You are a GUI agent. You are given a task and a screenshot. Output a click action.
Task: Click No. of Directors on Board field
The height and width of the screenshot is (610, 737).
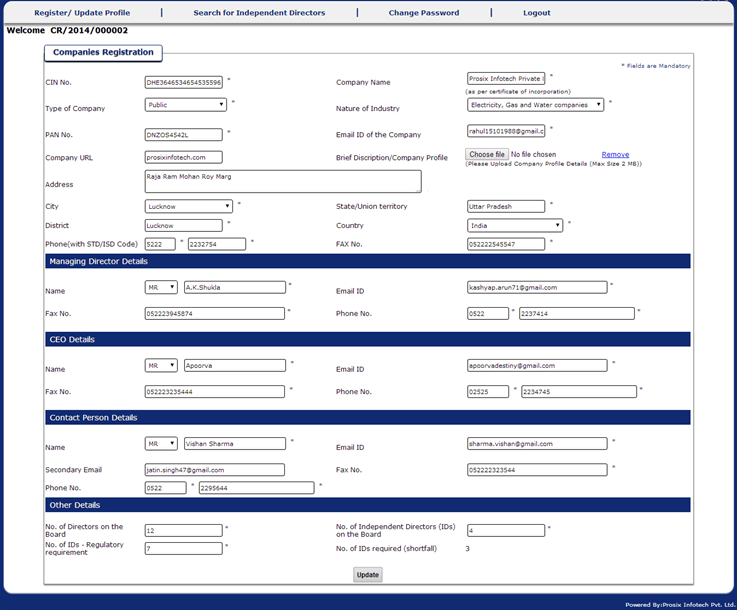click(184, 531)
